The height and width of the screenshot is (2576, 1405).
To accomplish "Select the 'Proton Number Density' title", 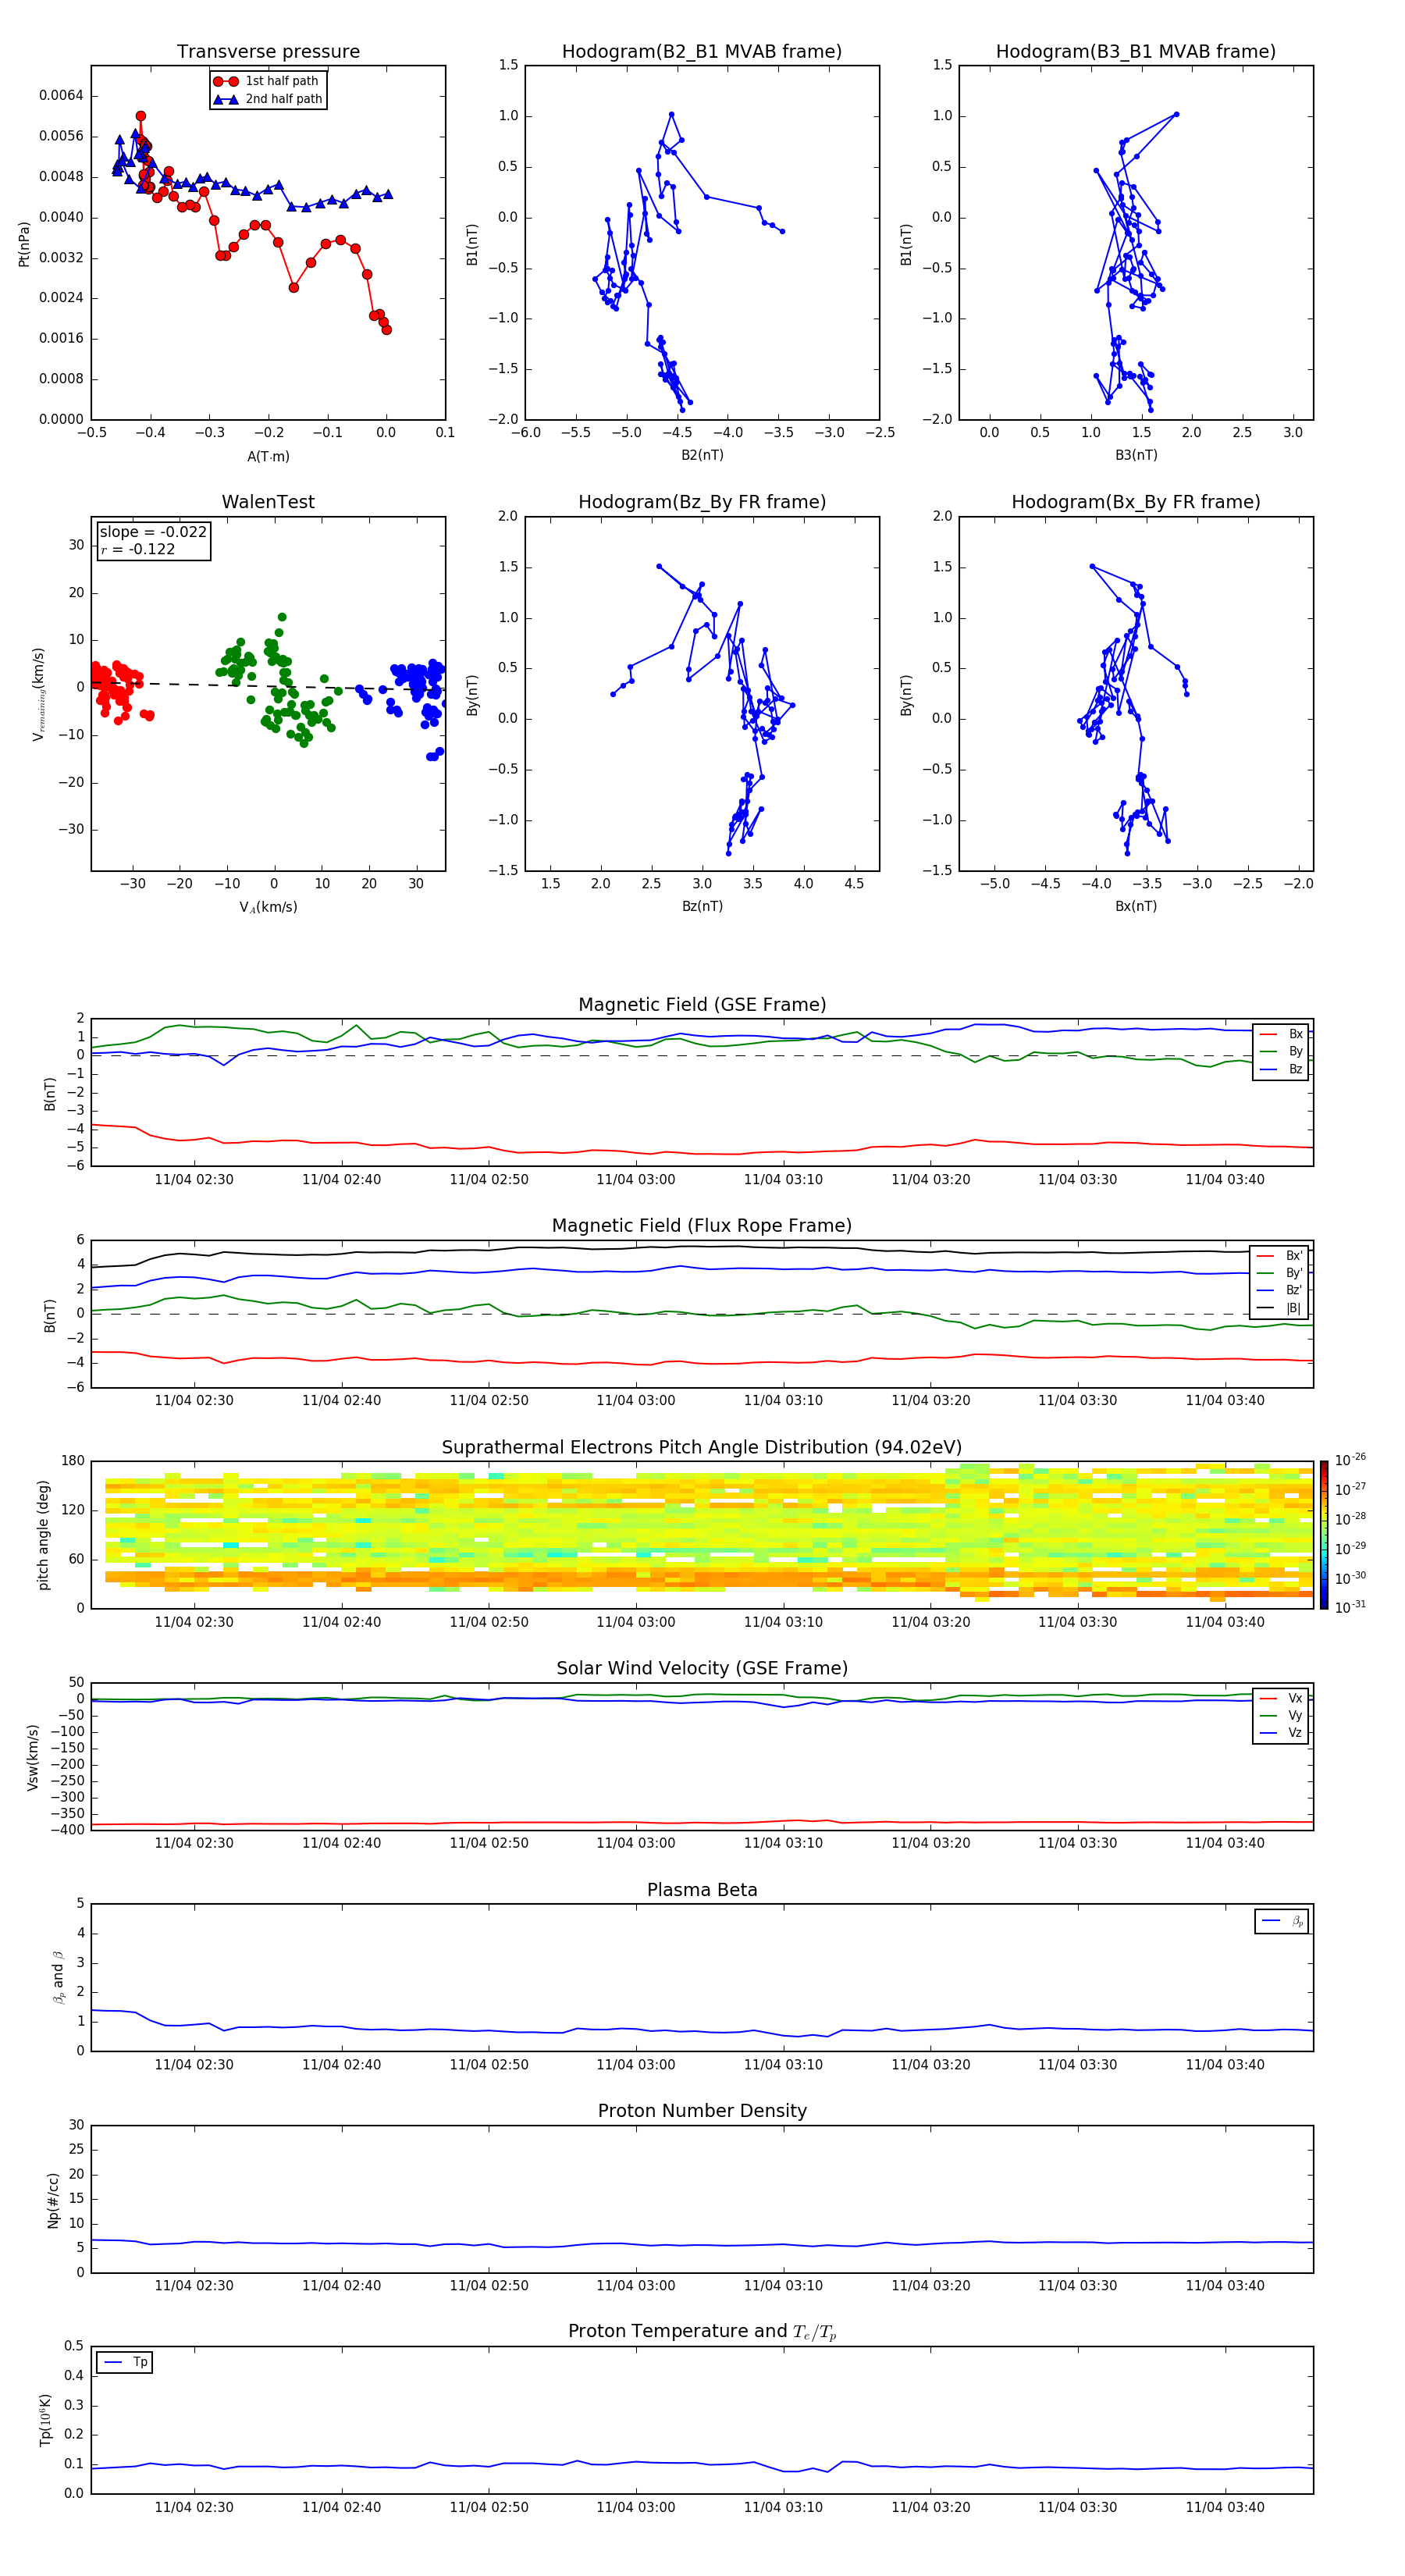I will point(702,2111).
